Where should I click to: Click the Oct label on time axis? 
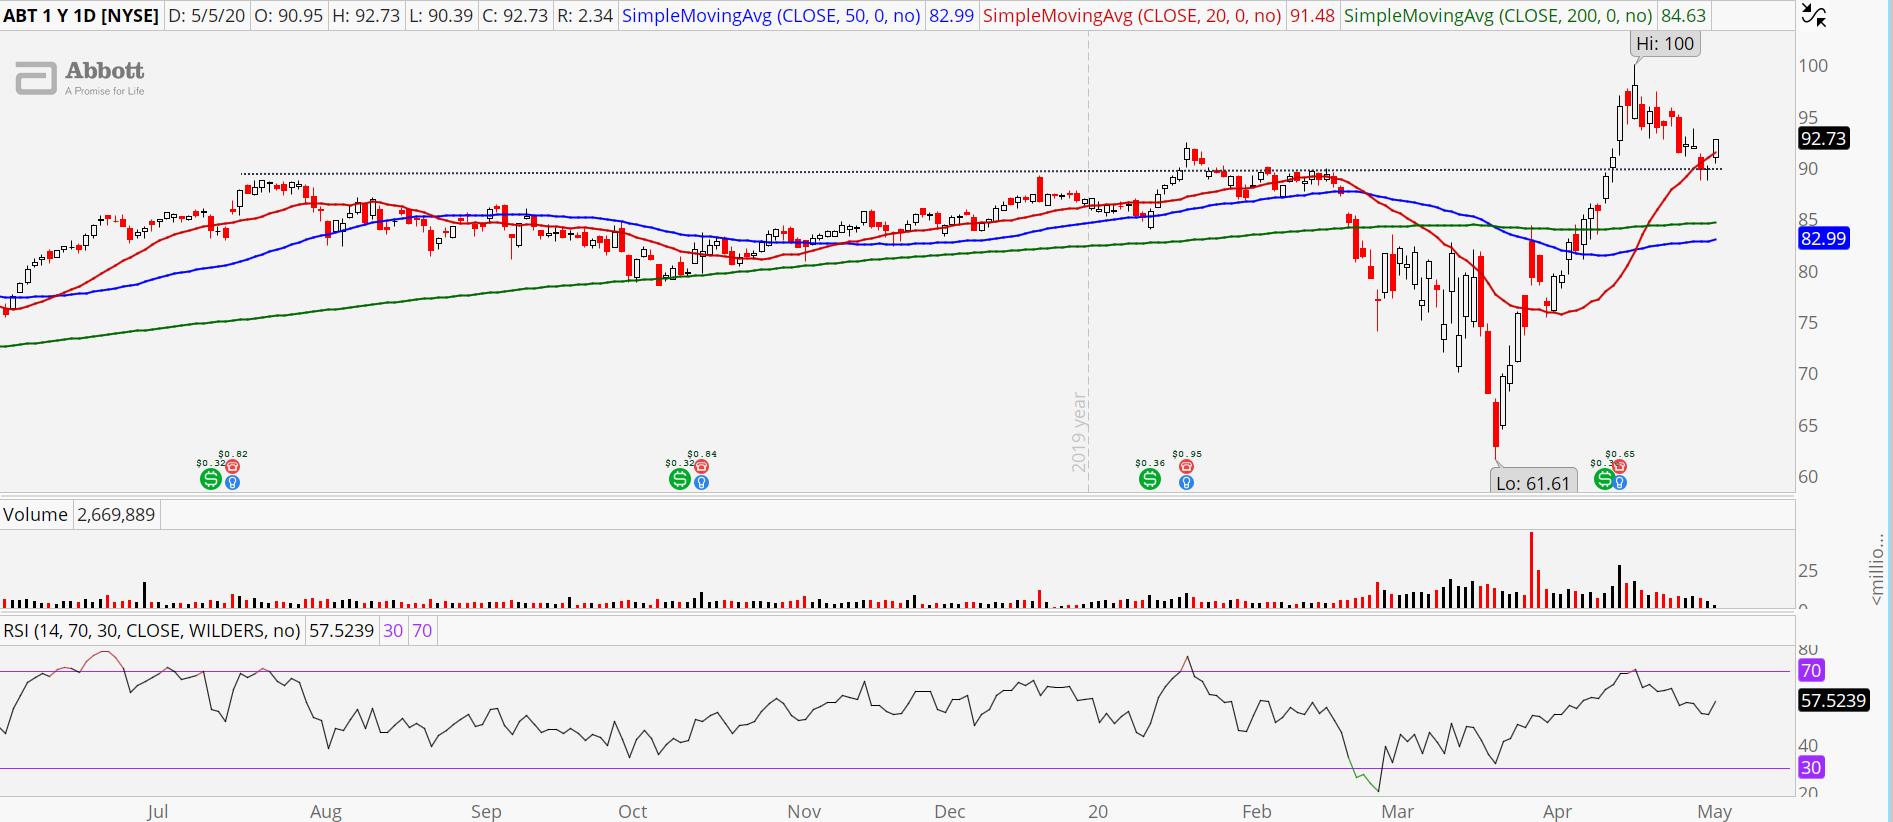[632, 811]
